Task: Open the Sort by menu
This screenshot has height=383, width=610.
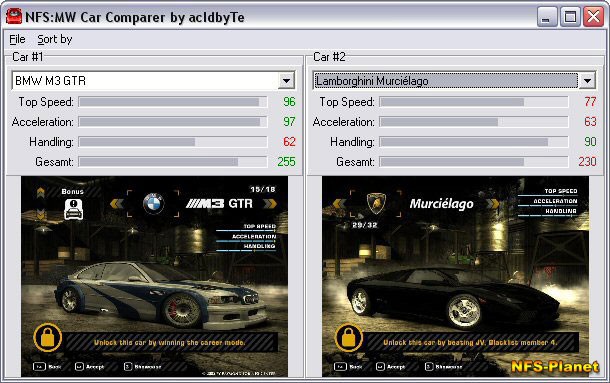Action: click(55, 39)
